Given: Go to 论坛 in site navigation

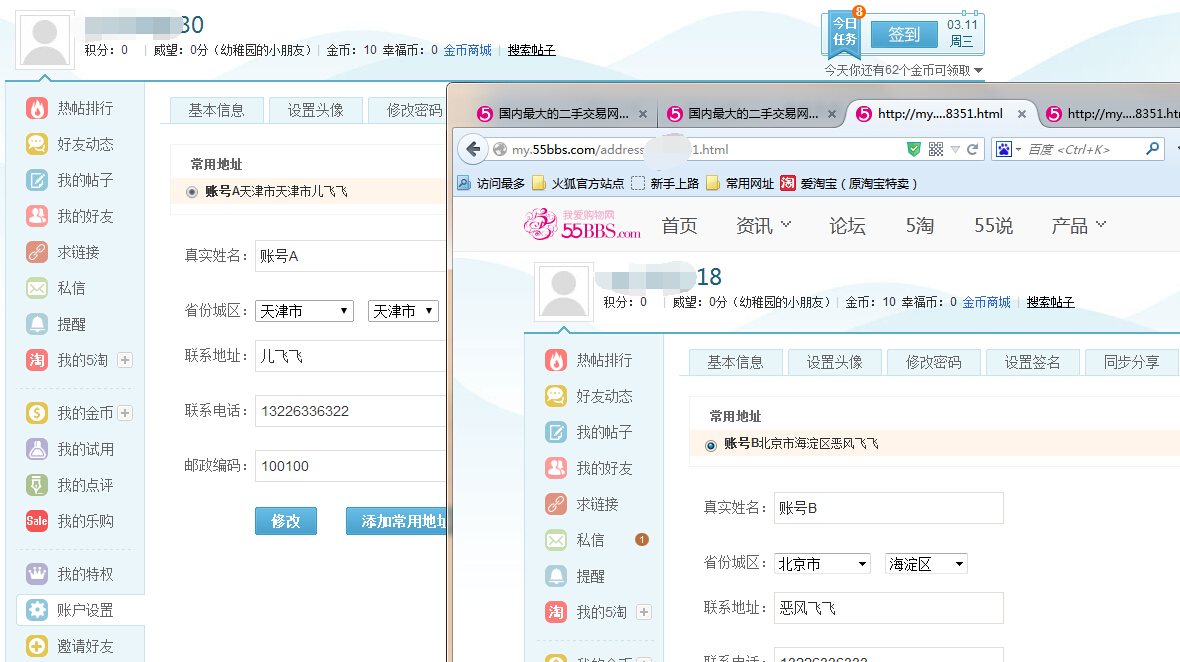Looking at the screenshot, I should click(x=847, y=226).
